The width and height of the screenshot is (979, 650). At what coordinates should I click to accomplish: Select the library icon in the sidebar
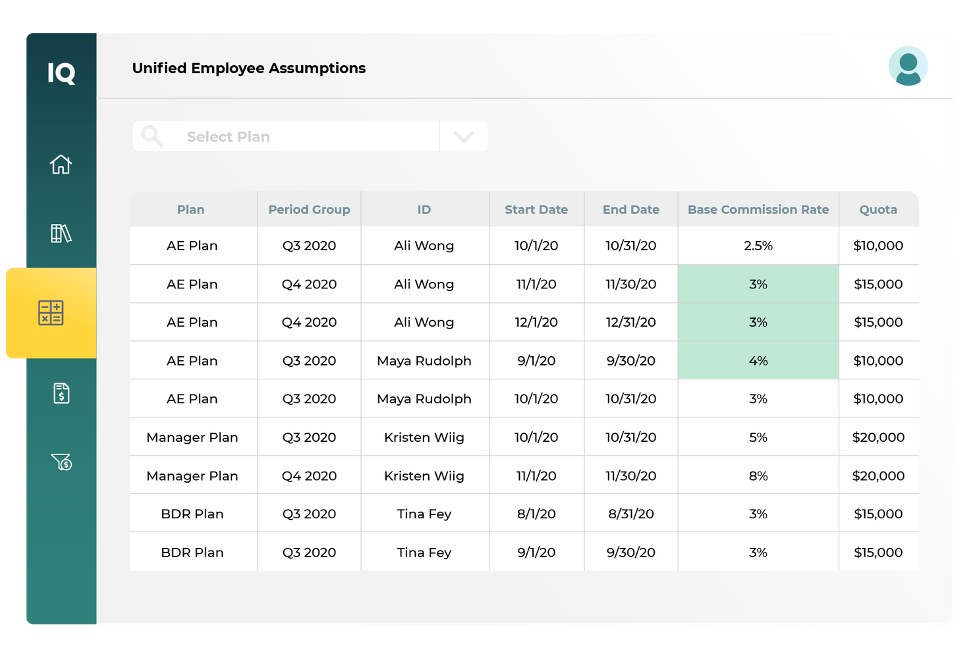tap(60, 233)
